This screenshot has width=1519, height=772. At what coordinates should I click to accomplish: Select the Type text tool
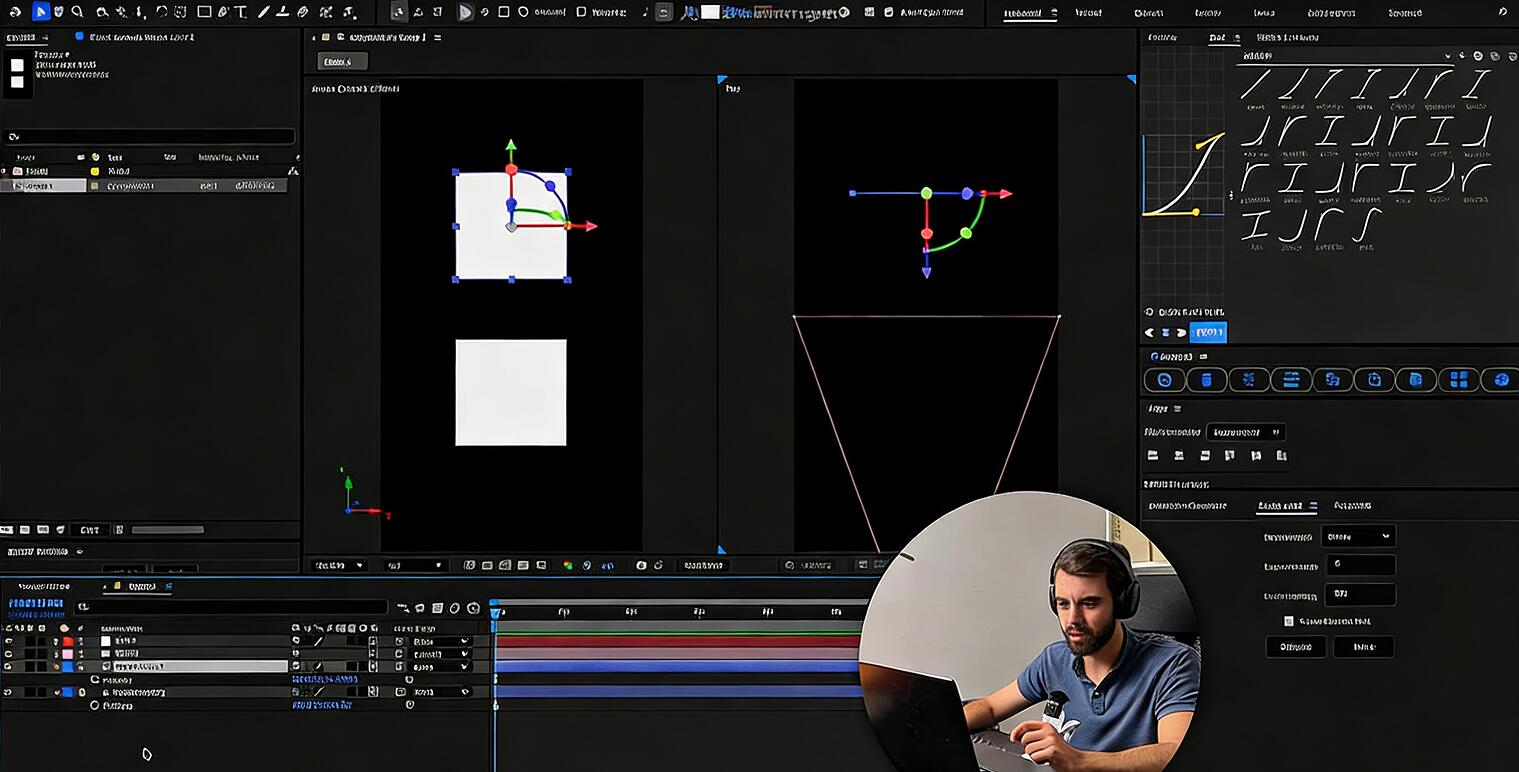coord(241,12)
